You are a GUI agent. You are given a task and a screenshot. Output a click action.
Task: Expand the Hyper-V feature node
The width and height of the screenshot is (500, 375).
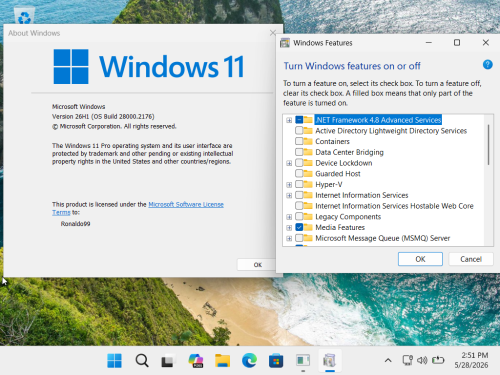(x=289, y=185)
